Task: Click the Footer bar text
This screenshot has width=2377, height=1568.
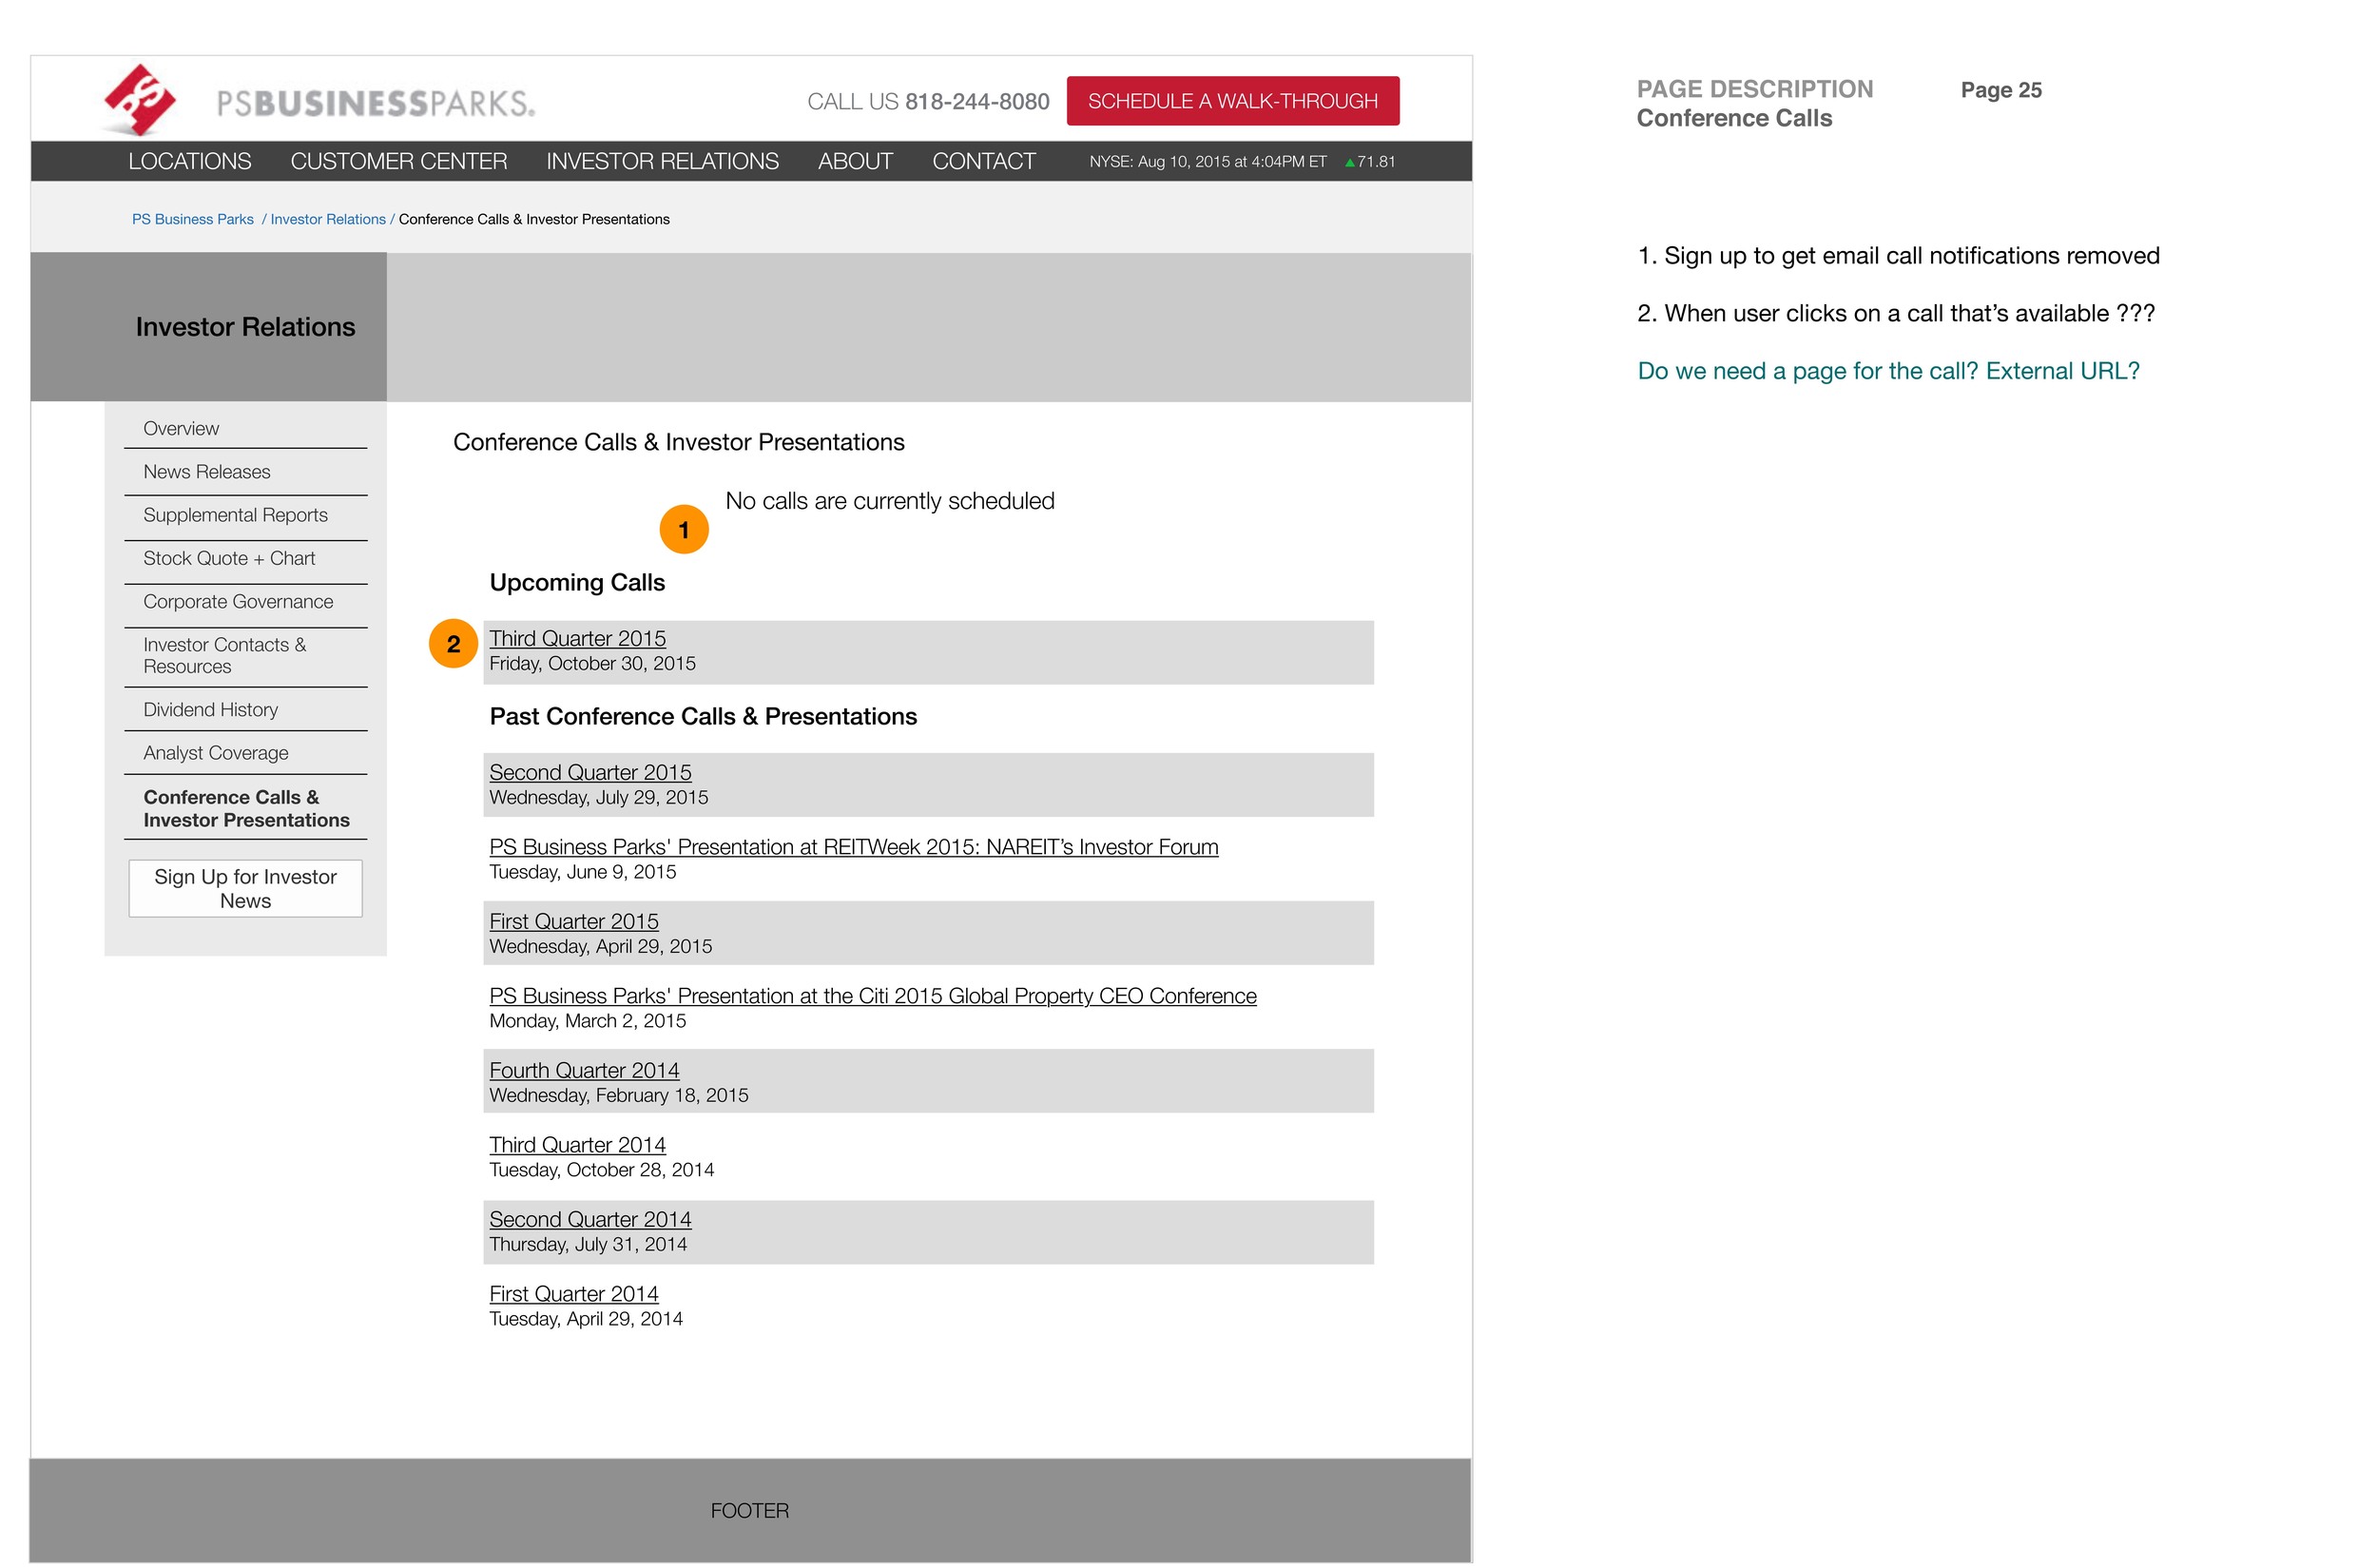Action: pyautogui.click(x=749, y=1510)
